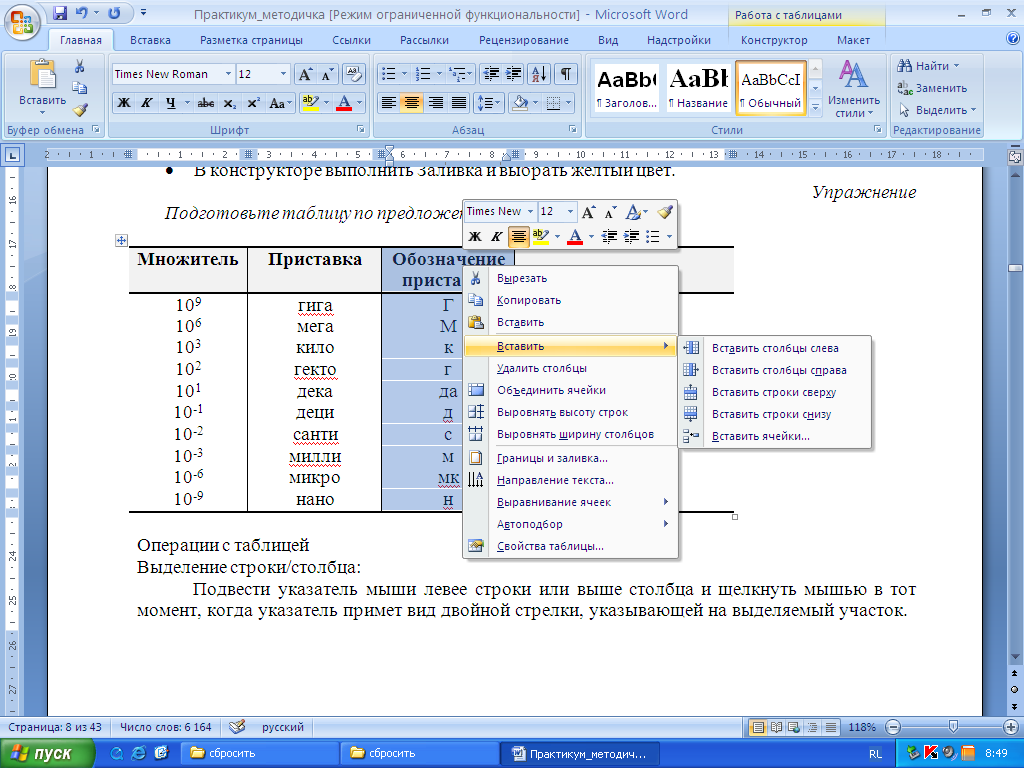
Task: Toggle show paragraph marks
Action: pos(566,74)
